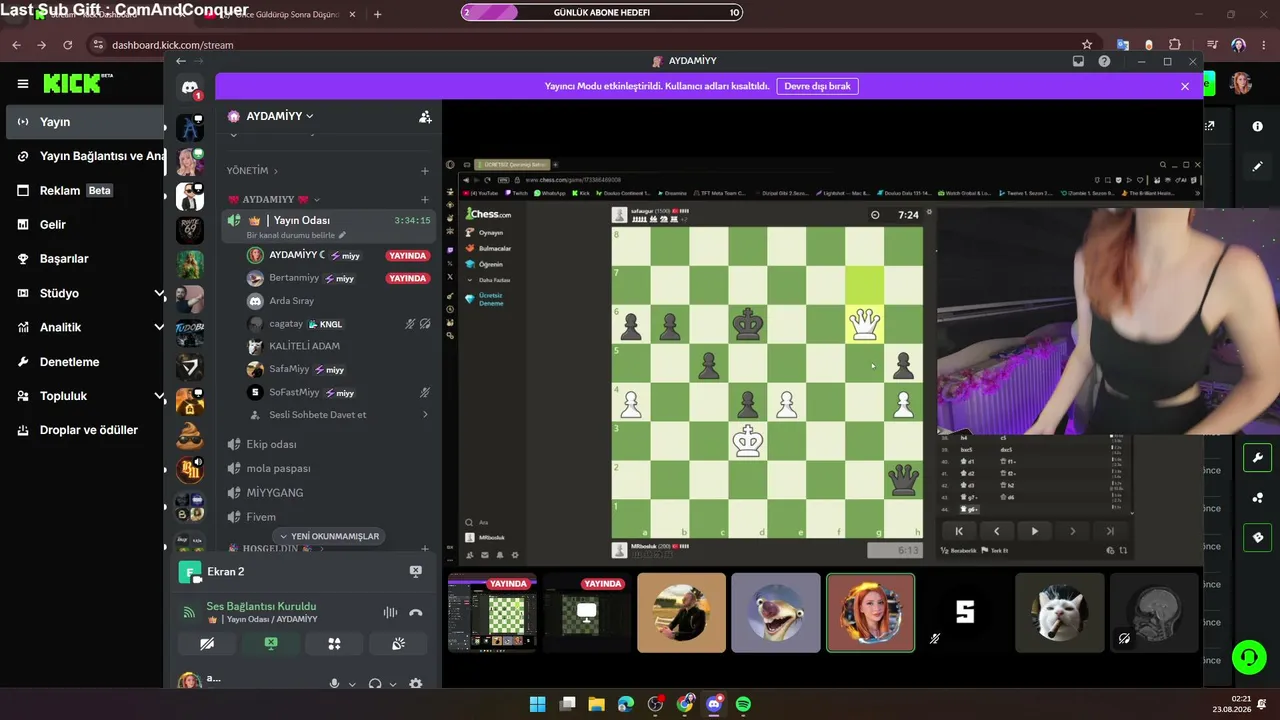Open Windows Start menu
Screen dimensions: 1280x720
tap(537, 704)
